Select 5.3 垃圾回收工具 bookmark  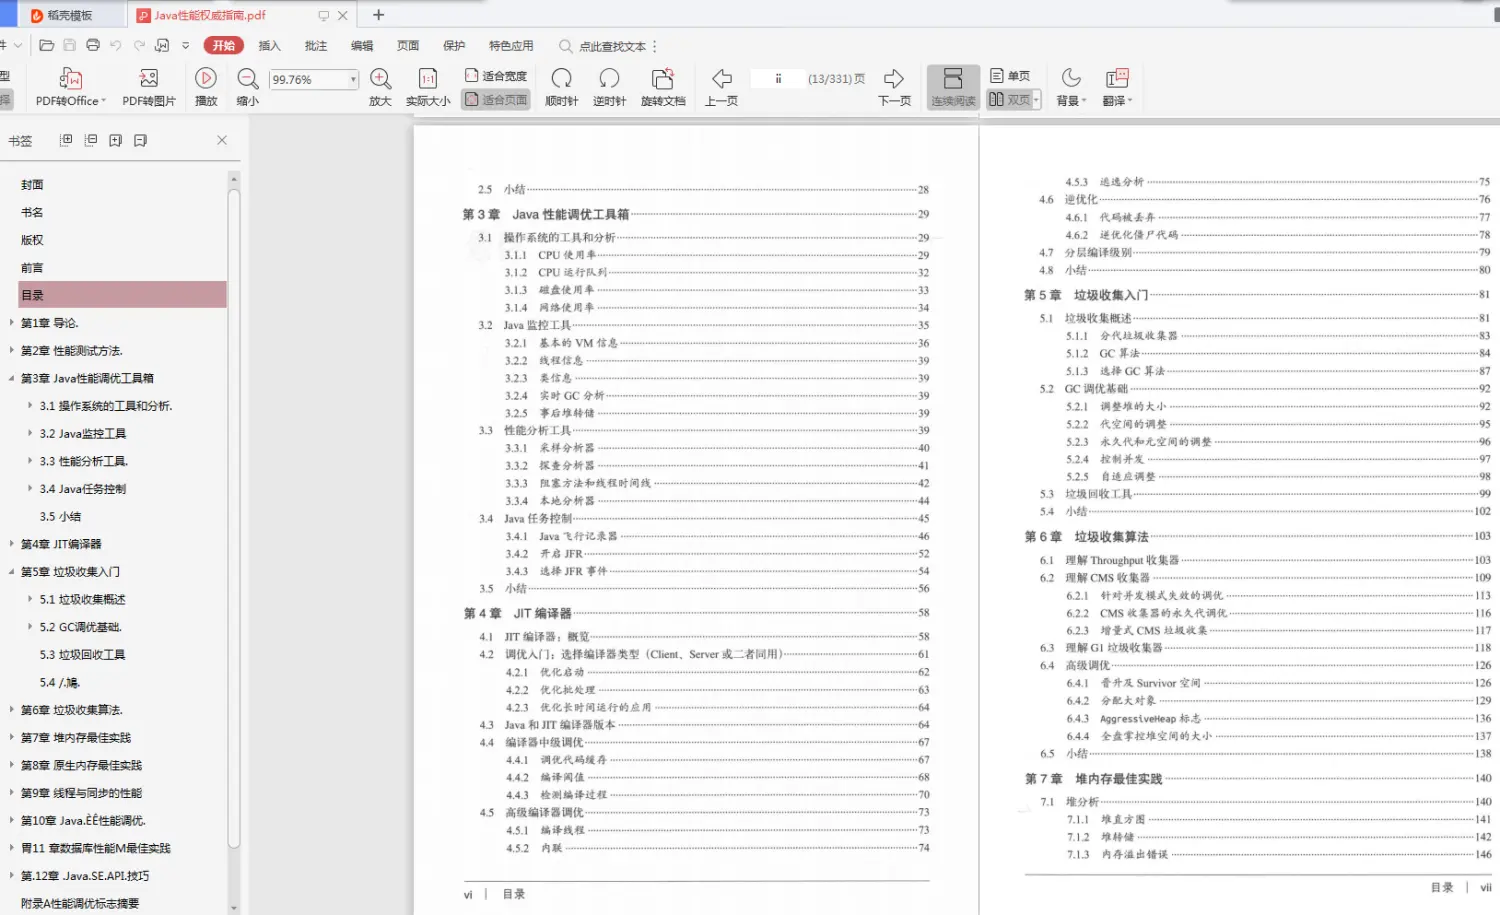tap(82, 655)
